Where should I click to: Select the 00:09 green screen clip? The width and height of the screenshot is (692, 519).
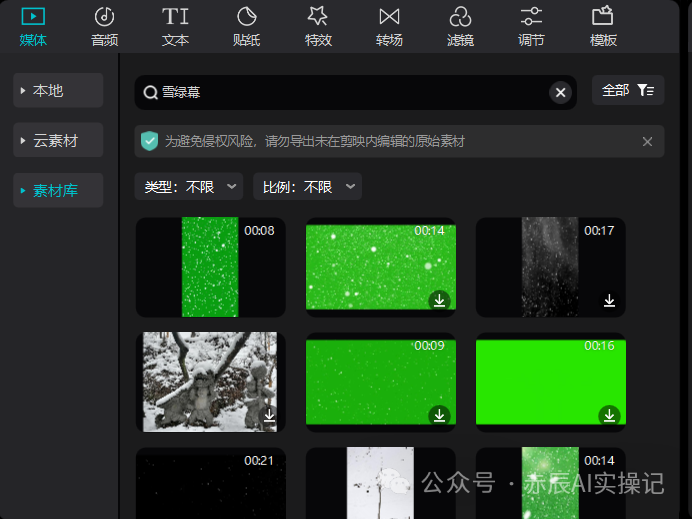380,382
